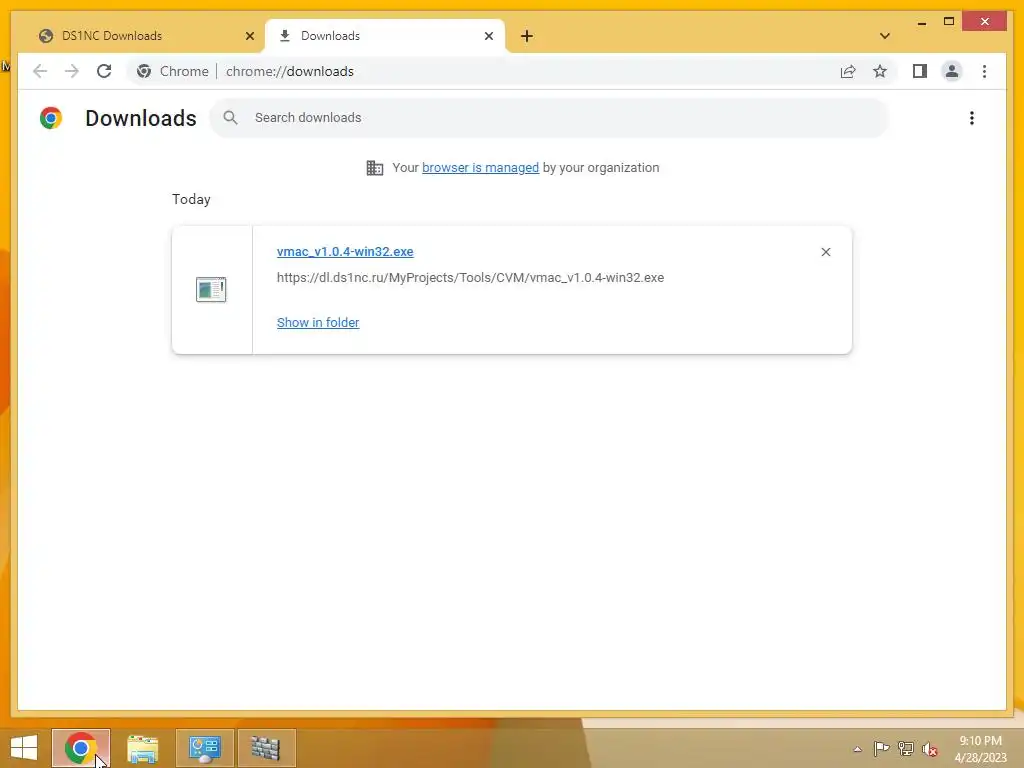The width and height of the screenshot is (1024, 768).
Task: Open a new tab with plus button
Action: (x=526, y=36)
